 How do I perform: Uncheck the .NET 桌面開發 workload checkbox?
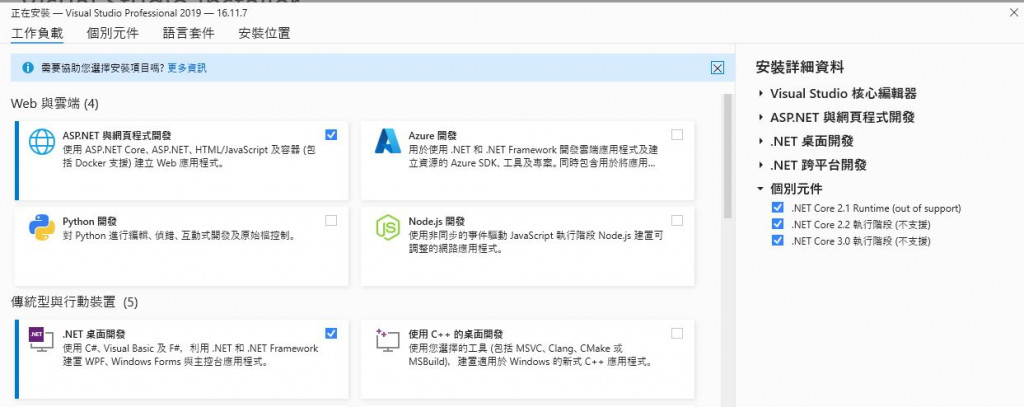331,333
